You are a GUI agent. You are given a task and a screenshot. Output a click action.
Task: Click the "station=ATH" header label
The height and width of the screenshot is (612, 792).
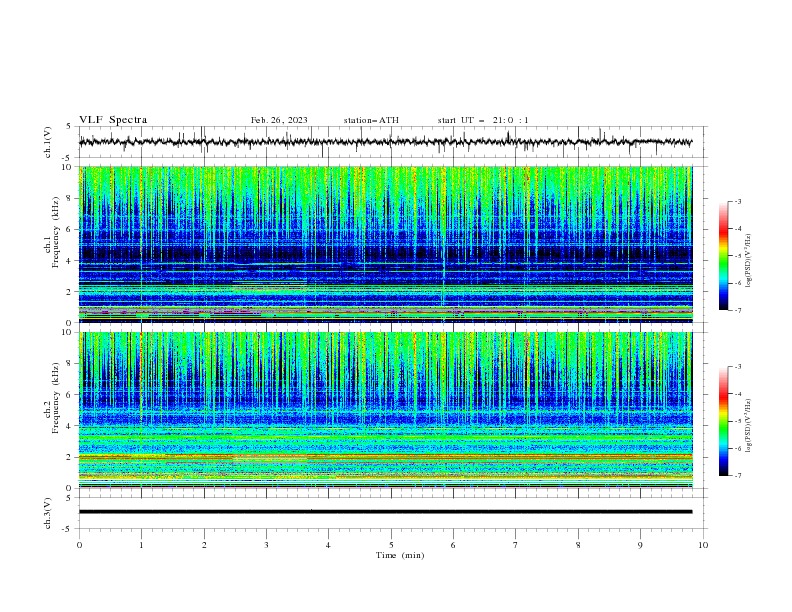[x=371, y=120]
